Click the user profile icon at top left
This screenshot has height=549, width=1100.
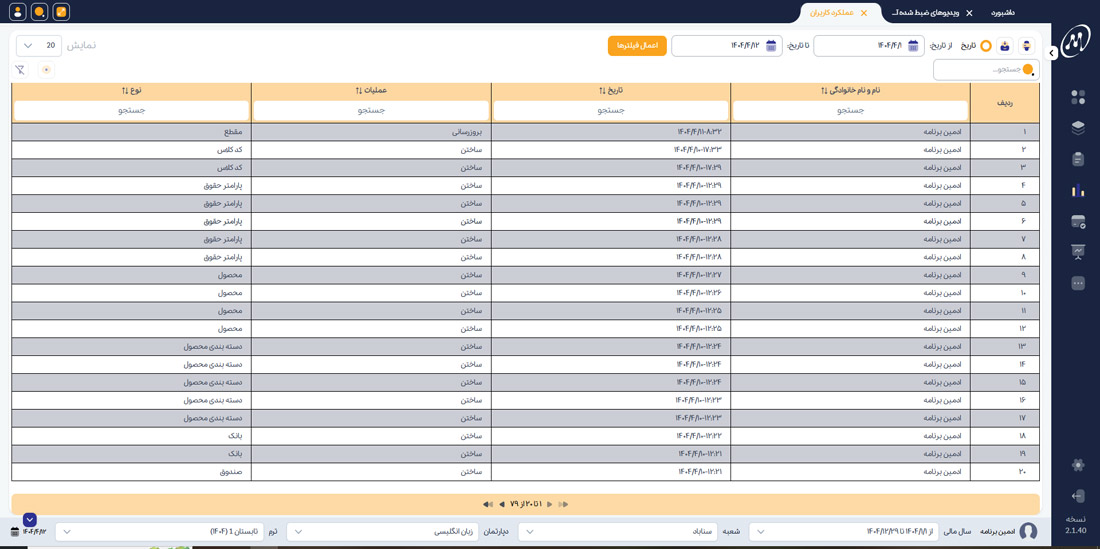pos(17,12)
